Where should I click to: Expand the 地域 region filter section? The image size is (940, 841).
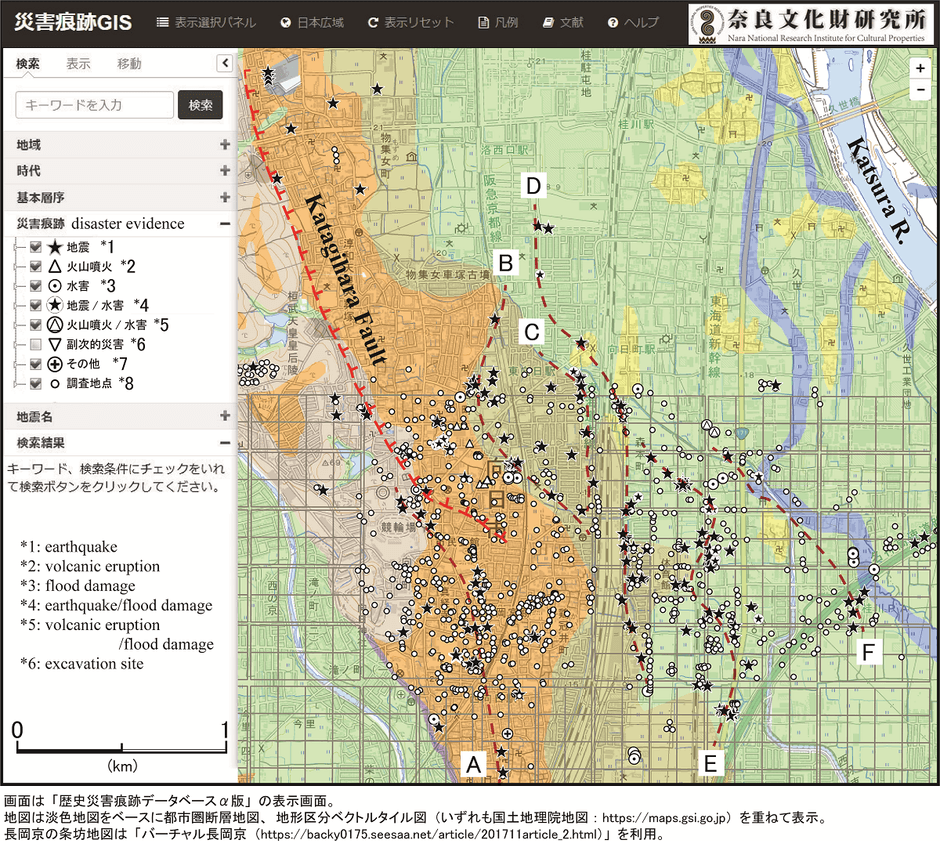[x=225, y=144]
